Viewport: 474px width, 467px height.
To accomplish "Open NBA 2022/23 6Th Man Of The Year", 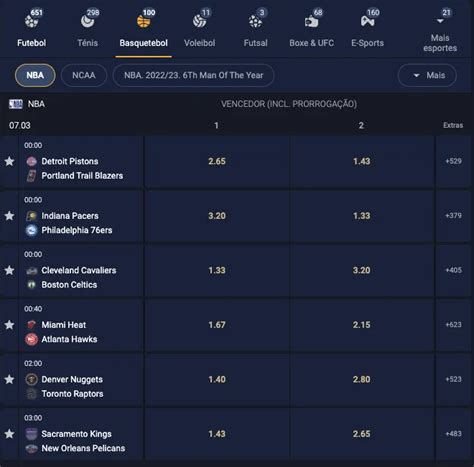I will click(194, 75).
